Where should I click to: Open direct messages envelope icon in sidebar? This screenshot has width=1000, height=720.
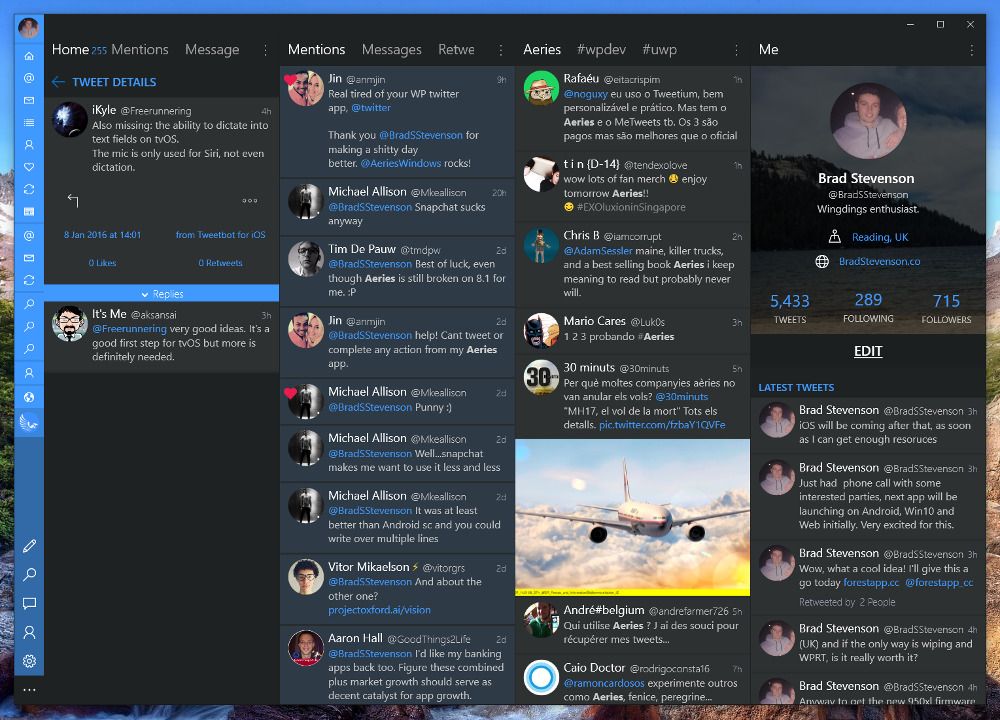pyautogui.click(x=29, y=101)
